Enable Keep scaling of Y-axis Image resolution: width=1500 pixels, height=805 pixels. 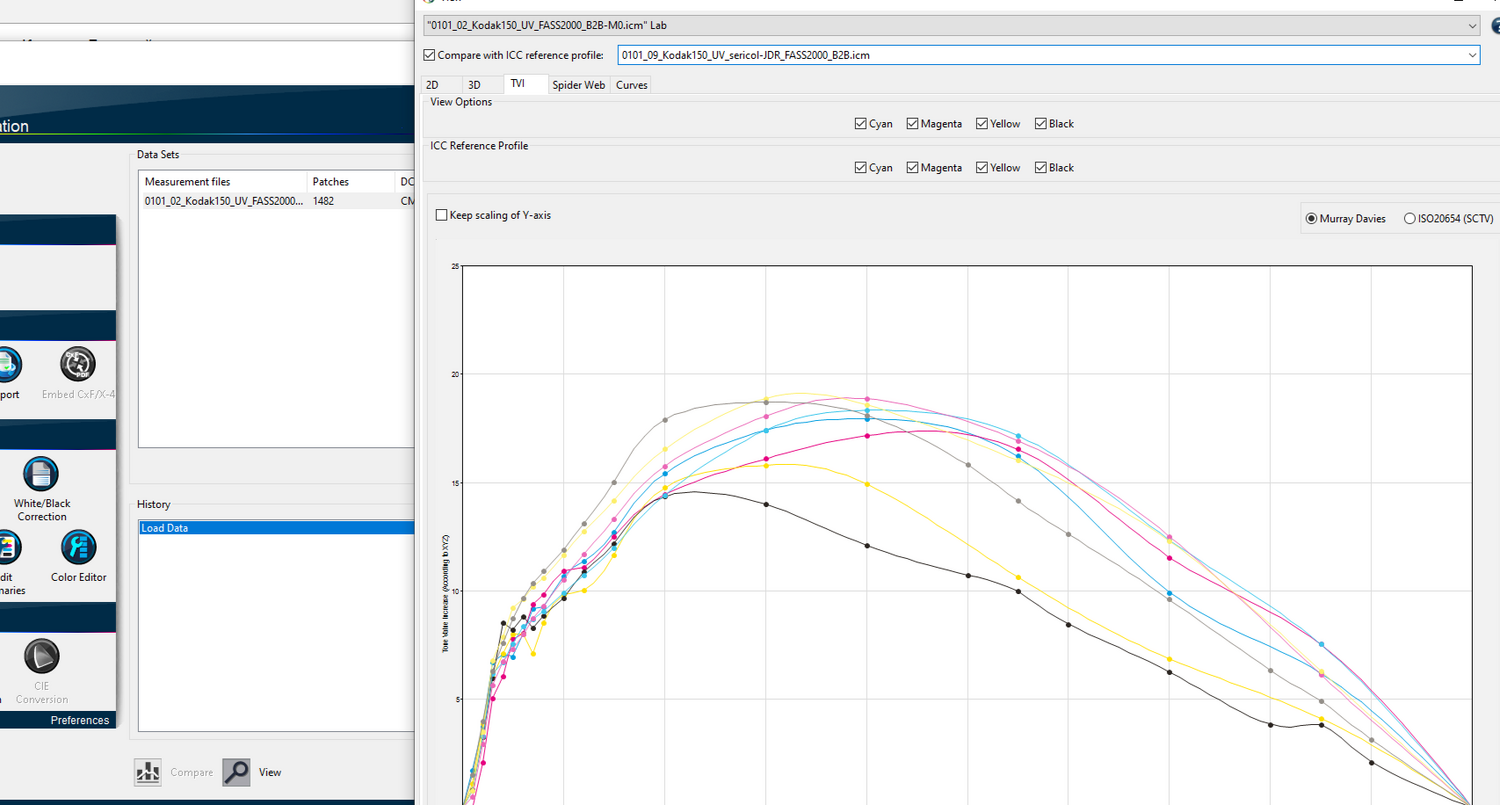coord(442,215)
